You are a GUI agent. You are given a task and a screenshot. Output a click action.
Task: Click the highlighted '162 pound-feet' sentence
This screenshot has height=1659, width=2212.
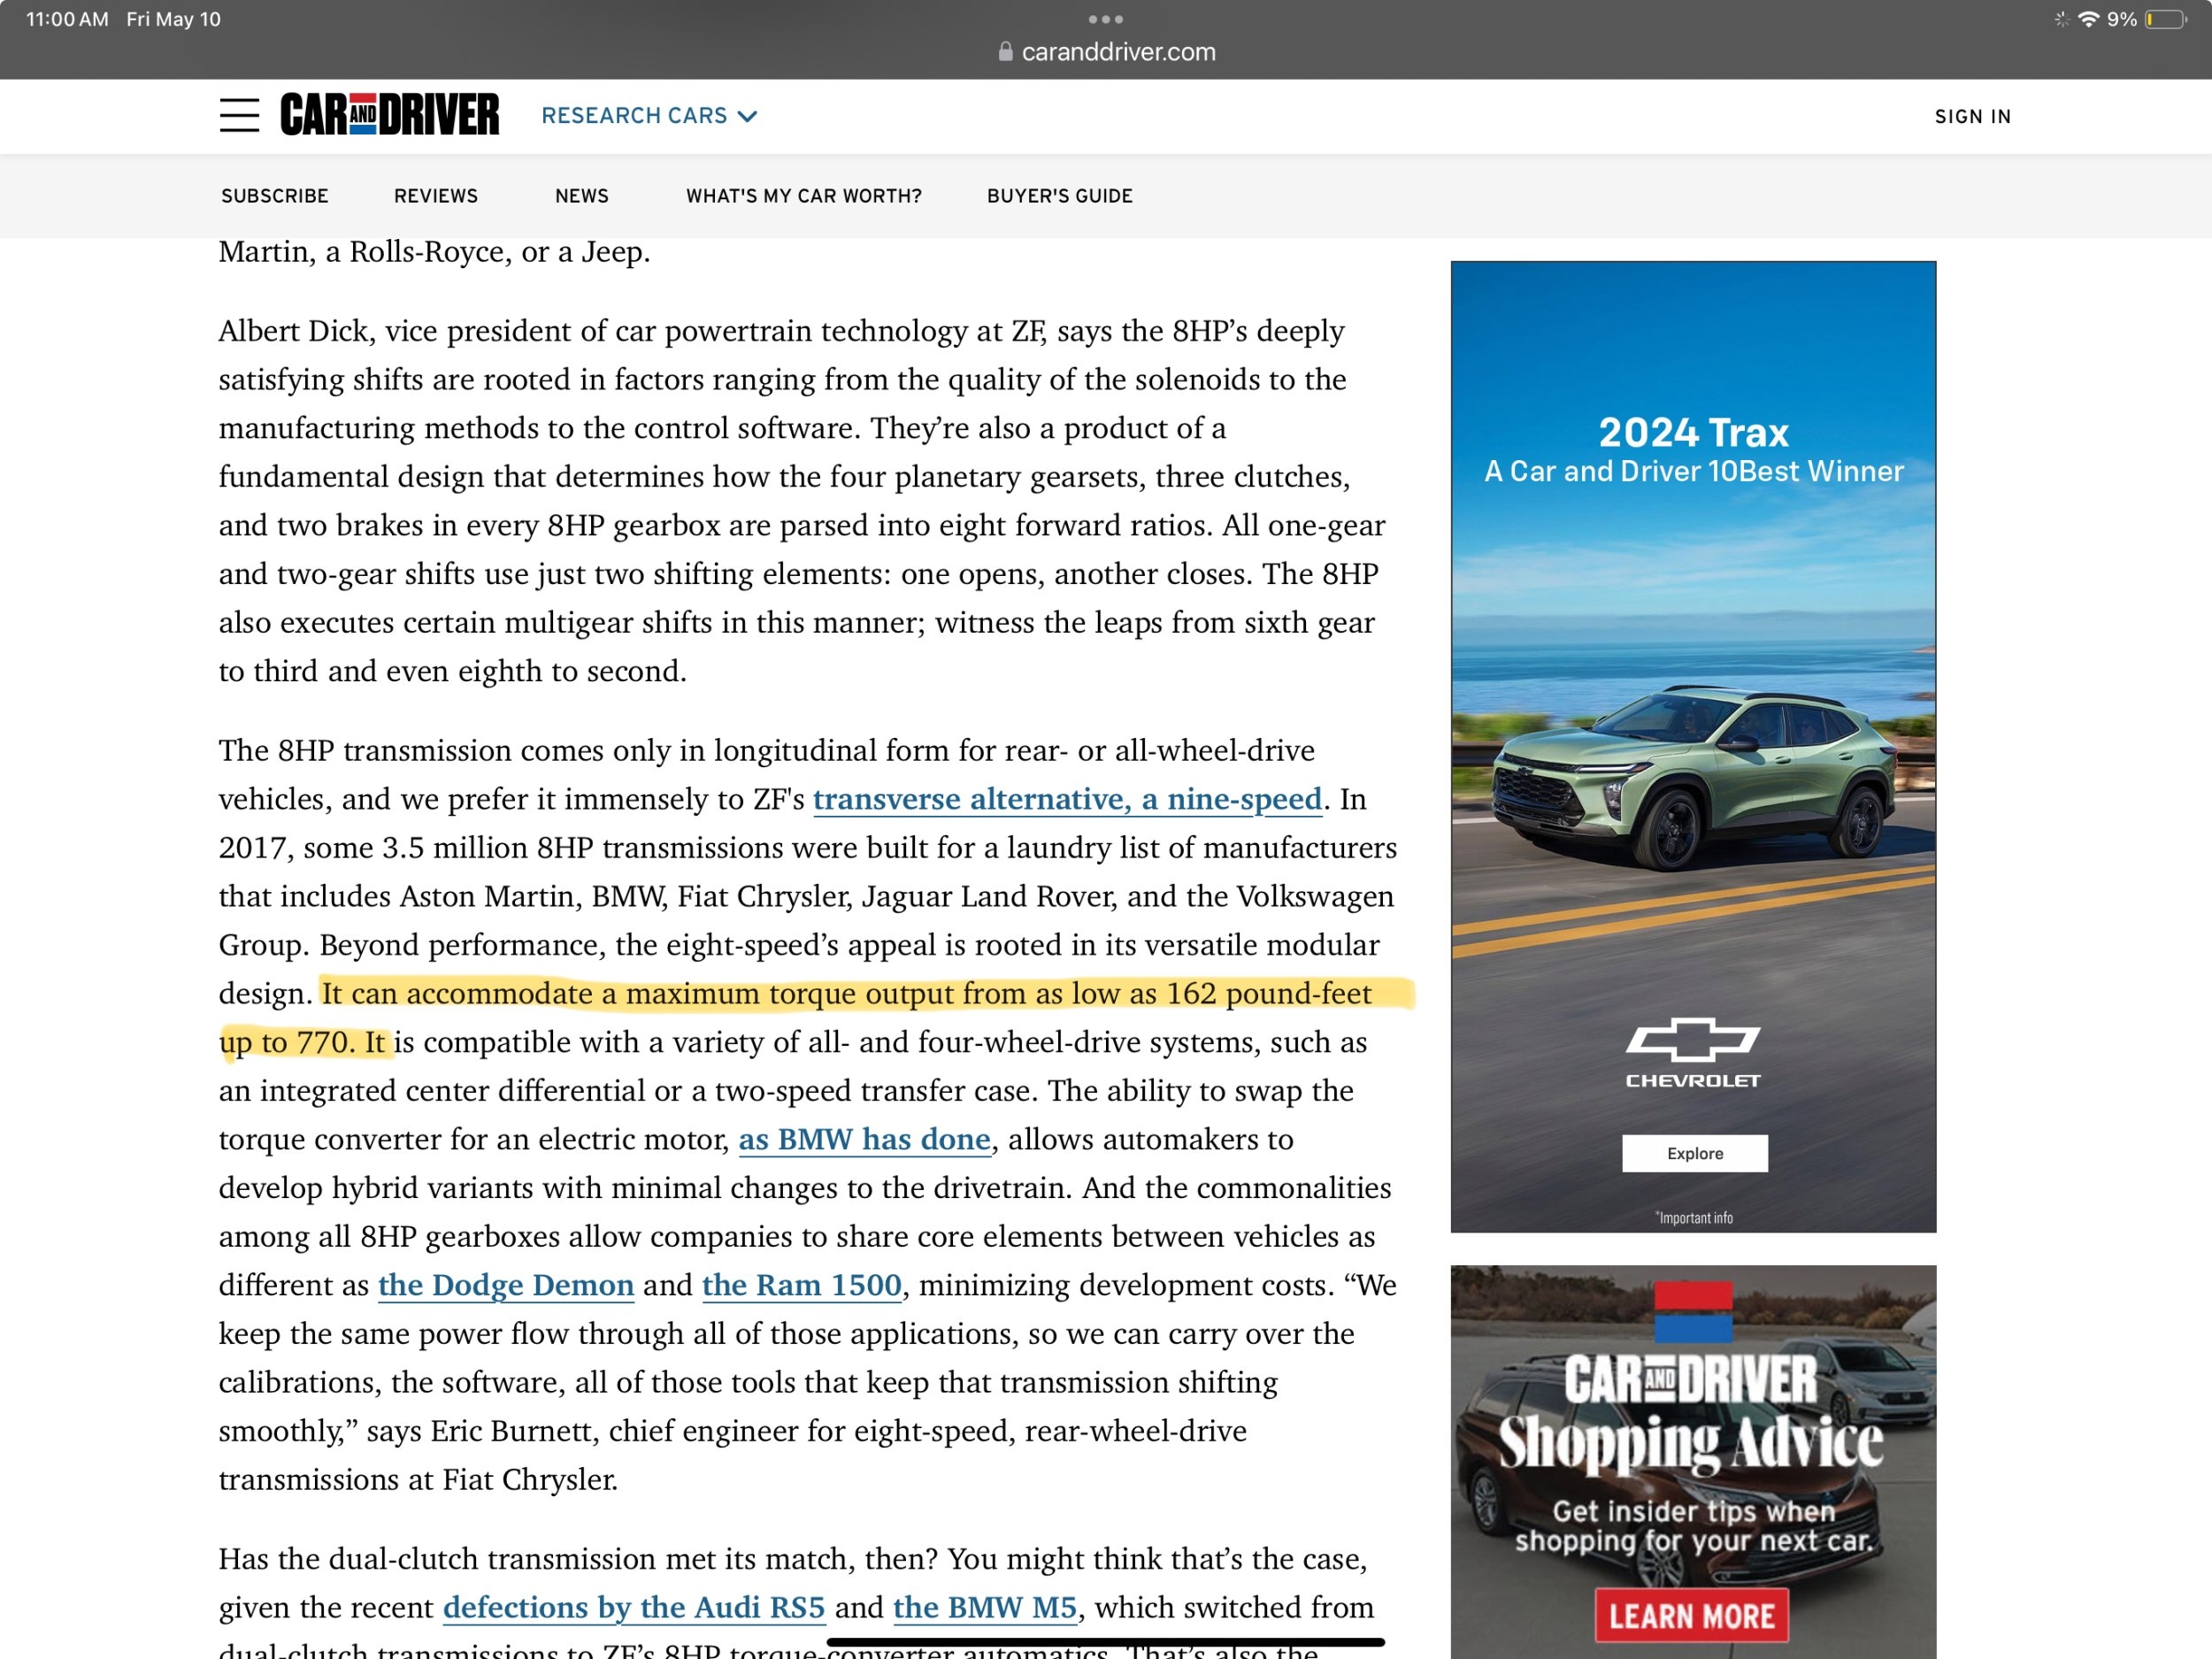point(846,993)
